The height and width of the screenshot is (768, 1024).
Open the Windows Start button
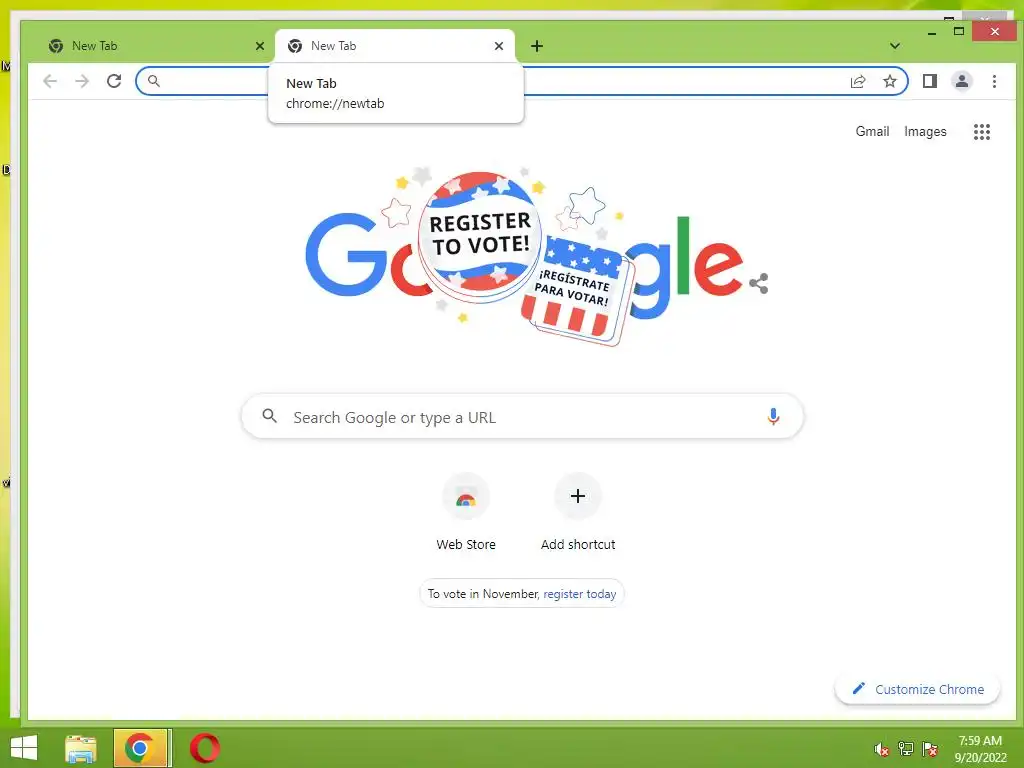click(x=24, y=748)
